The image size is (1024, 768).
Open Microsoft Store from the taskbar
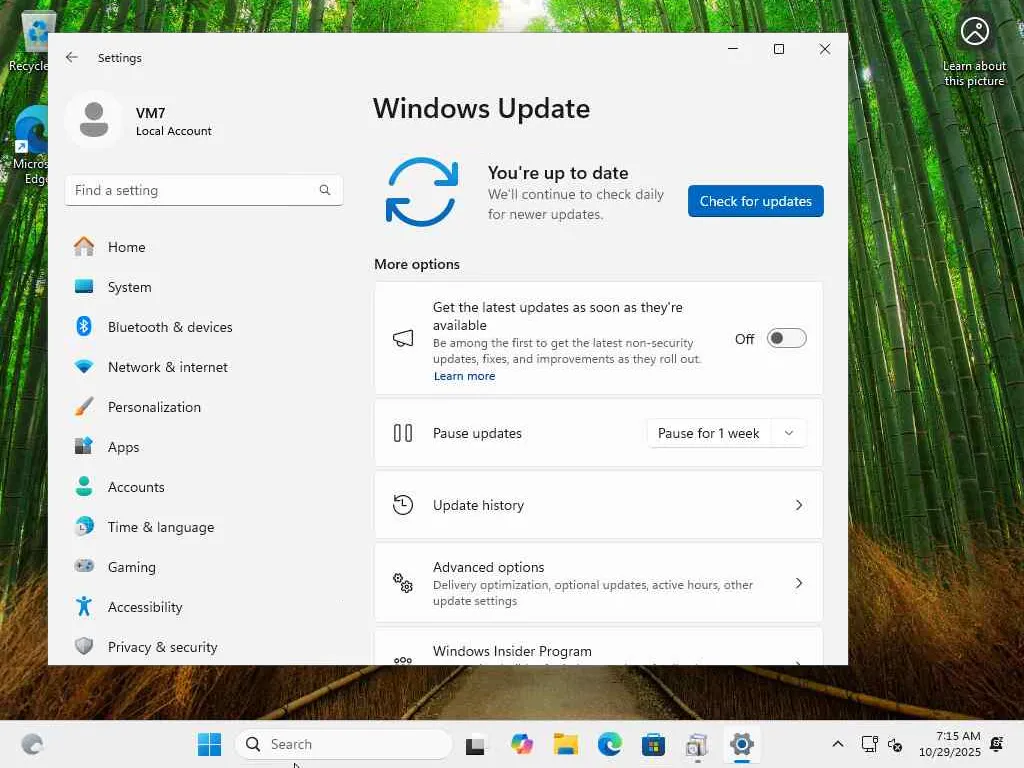coord(653,744)
